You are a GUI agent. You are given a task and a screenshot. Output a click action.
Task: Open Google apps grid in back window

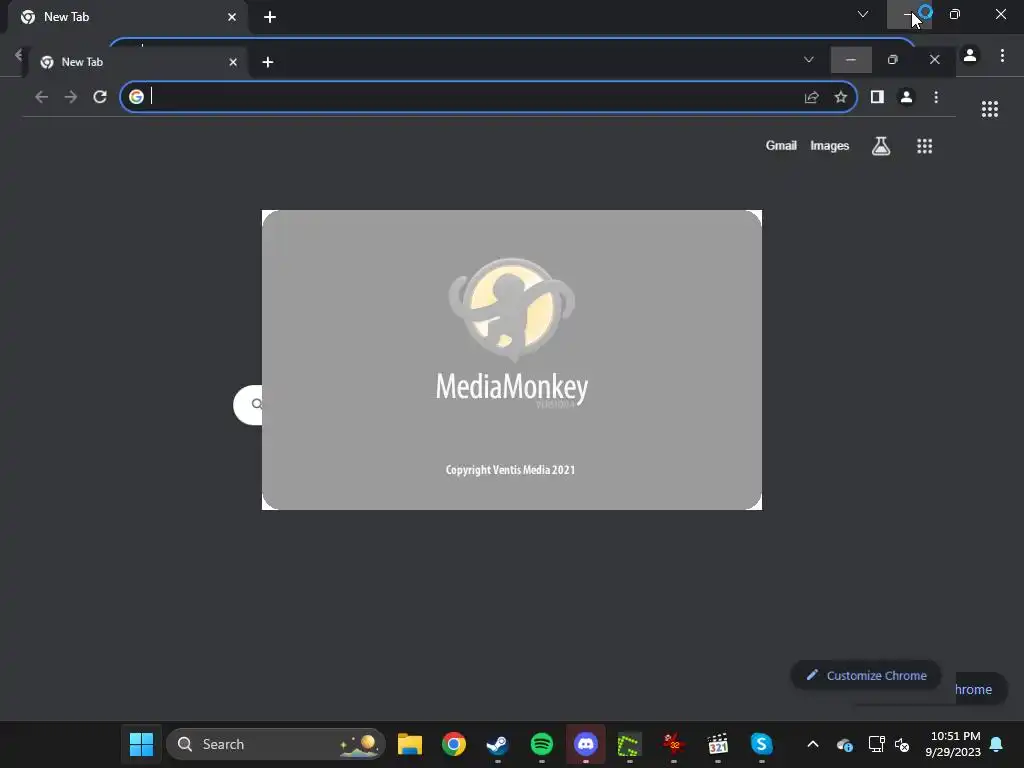990,109
